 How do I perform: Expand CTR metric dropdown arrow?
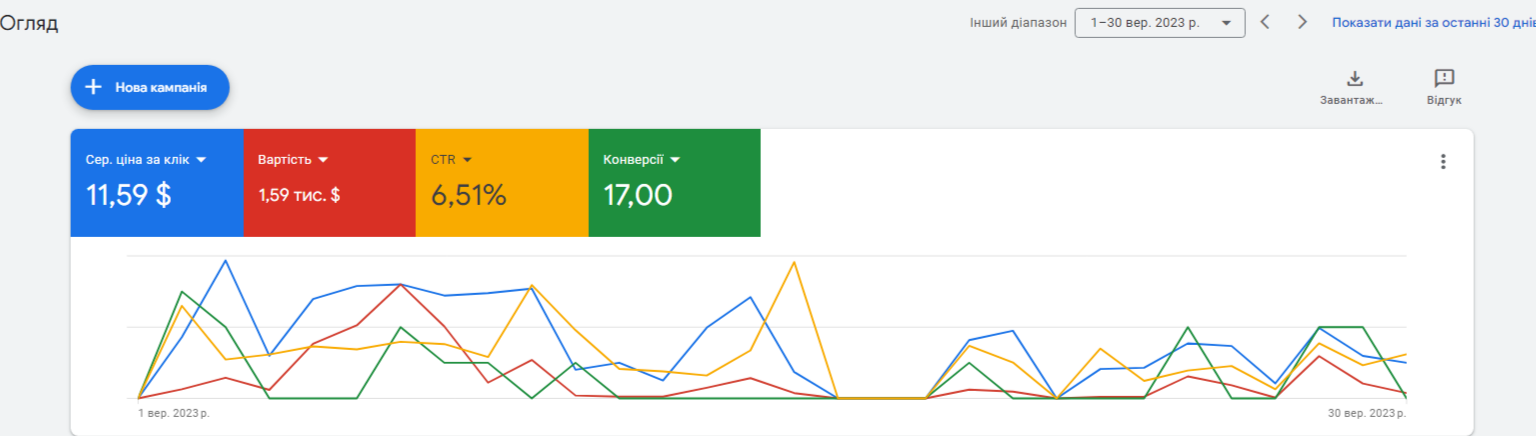click(467, 160)
